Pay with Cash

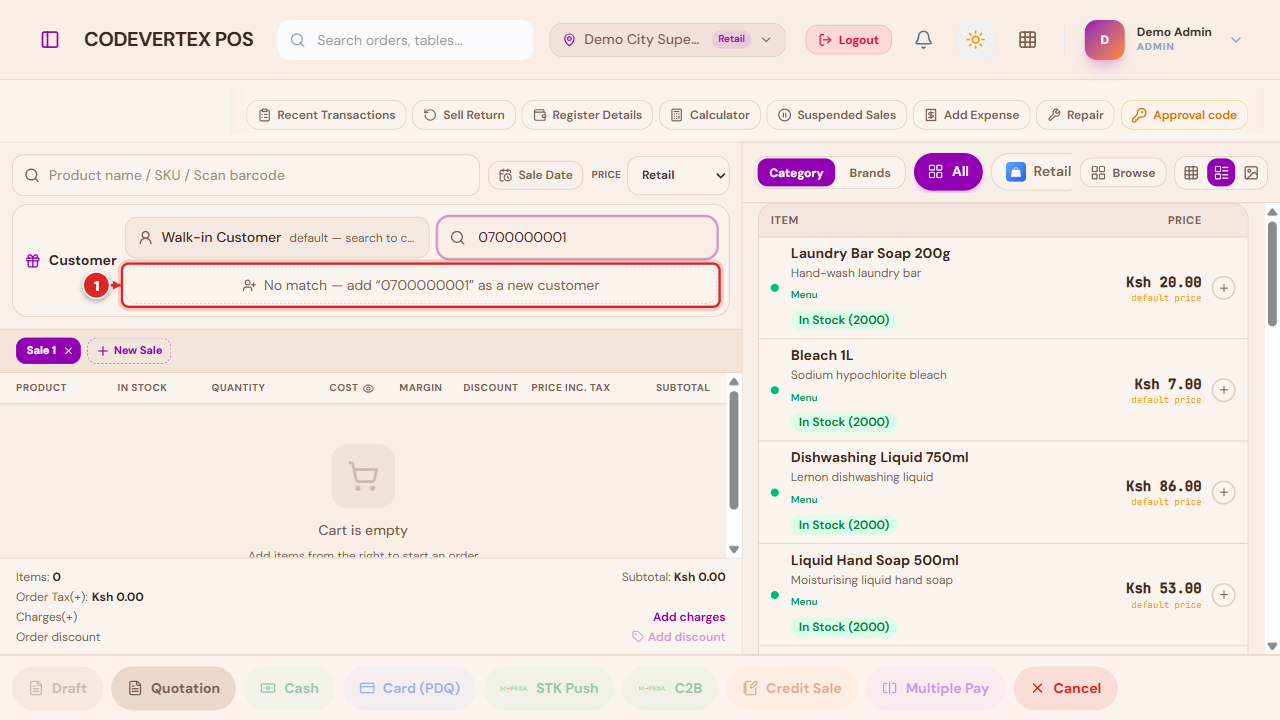coord(290,688)
